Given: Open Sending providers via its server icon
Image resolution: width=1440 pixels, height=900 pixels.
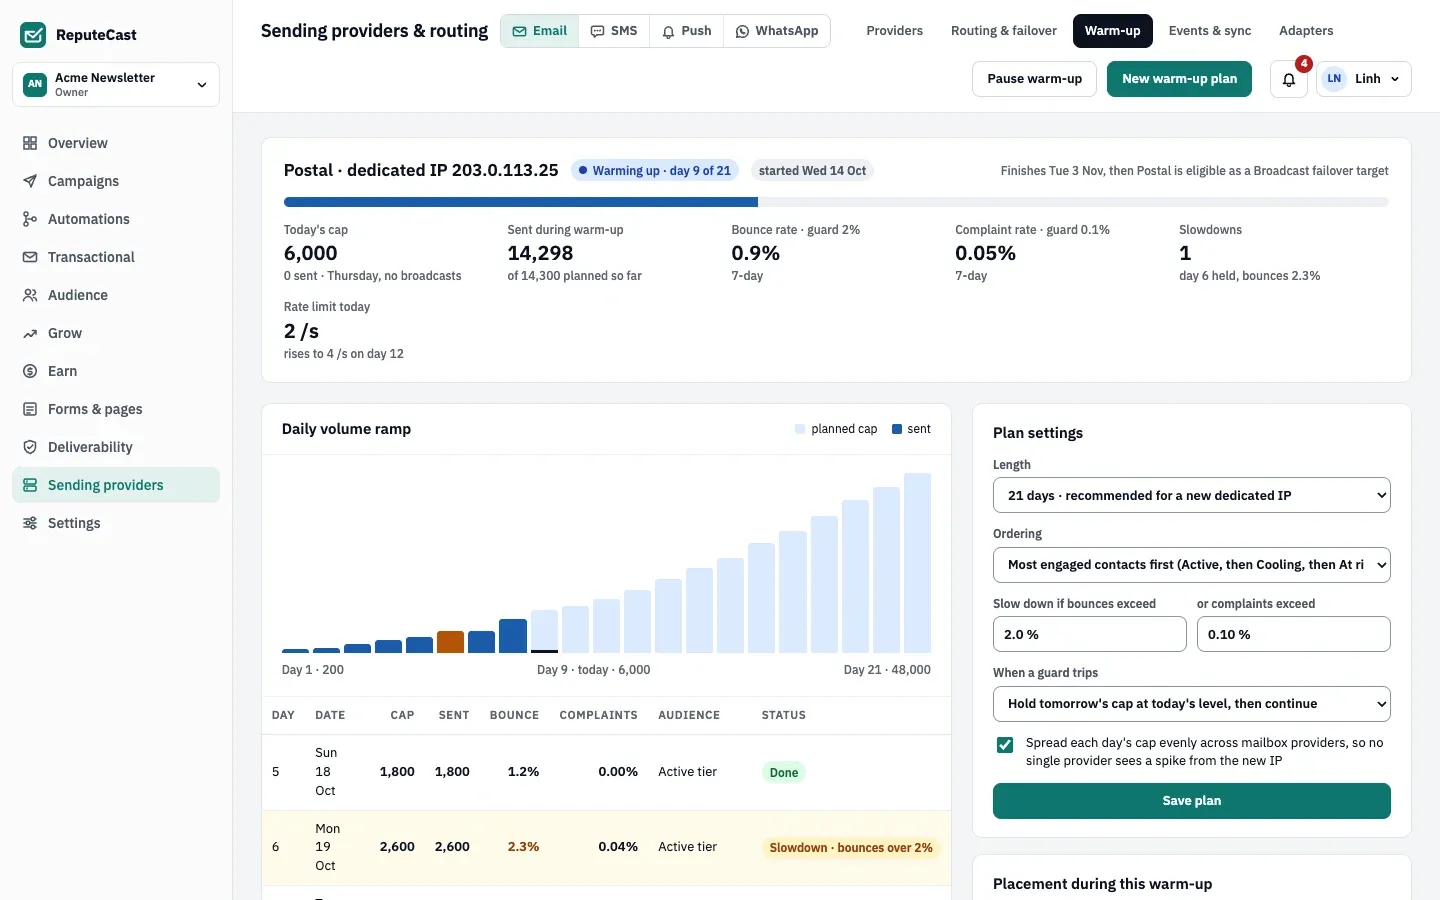Looking at the screenshot, I should pos(30,485).
